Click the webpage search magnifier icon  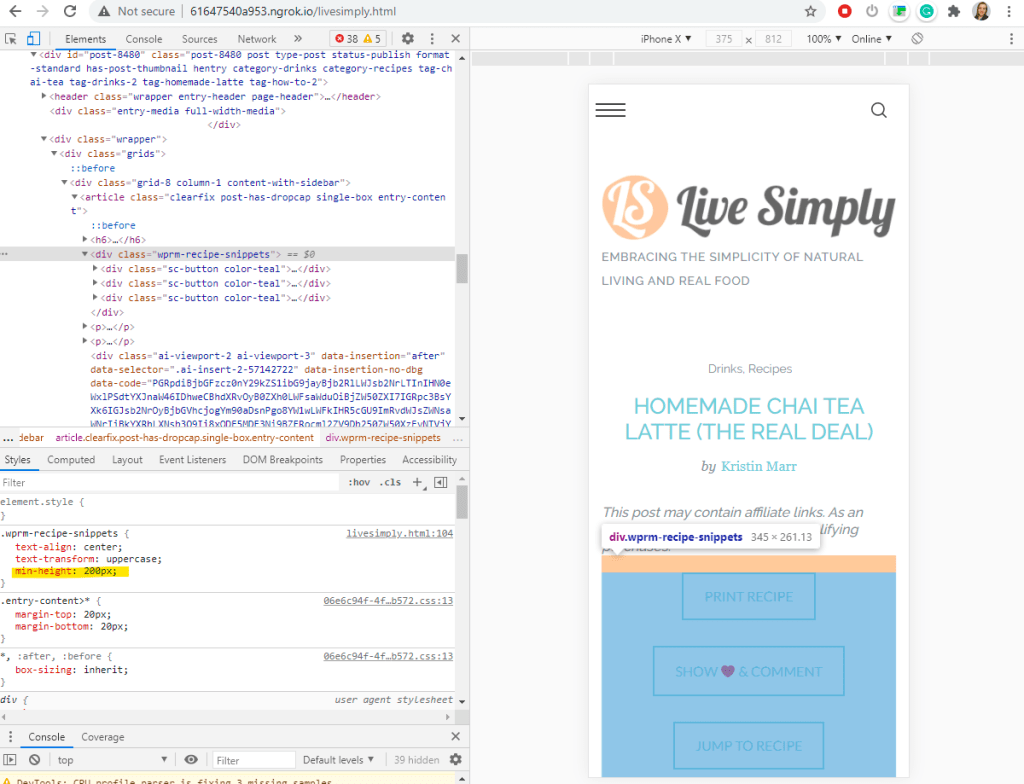878,110
